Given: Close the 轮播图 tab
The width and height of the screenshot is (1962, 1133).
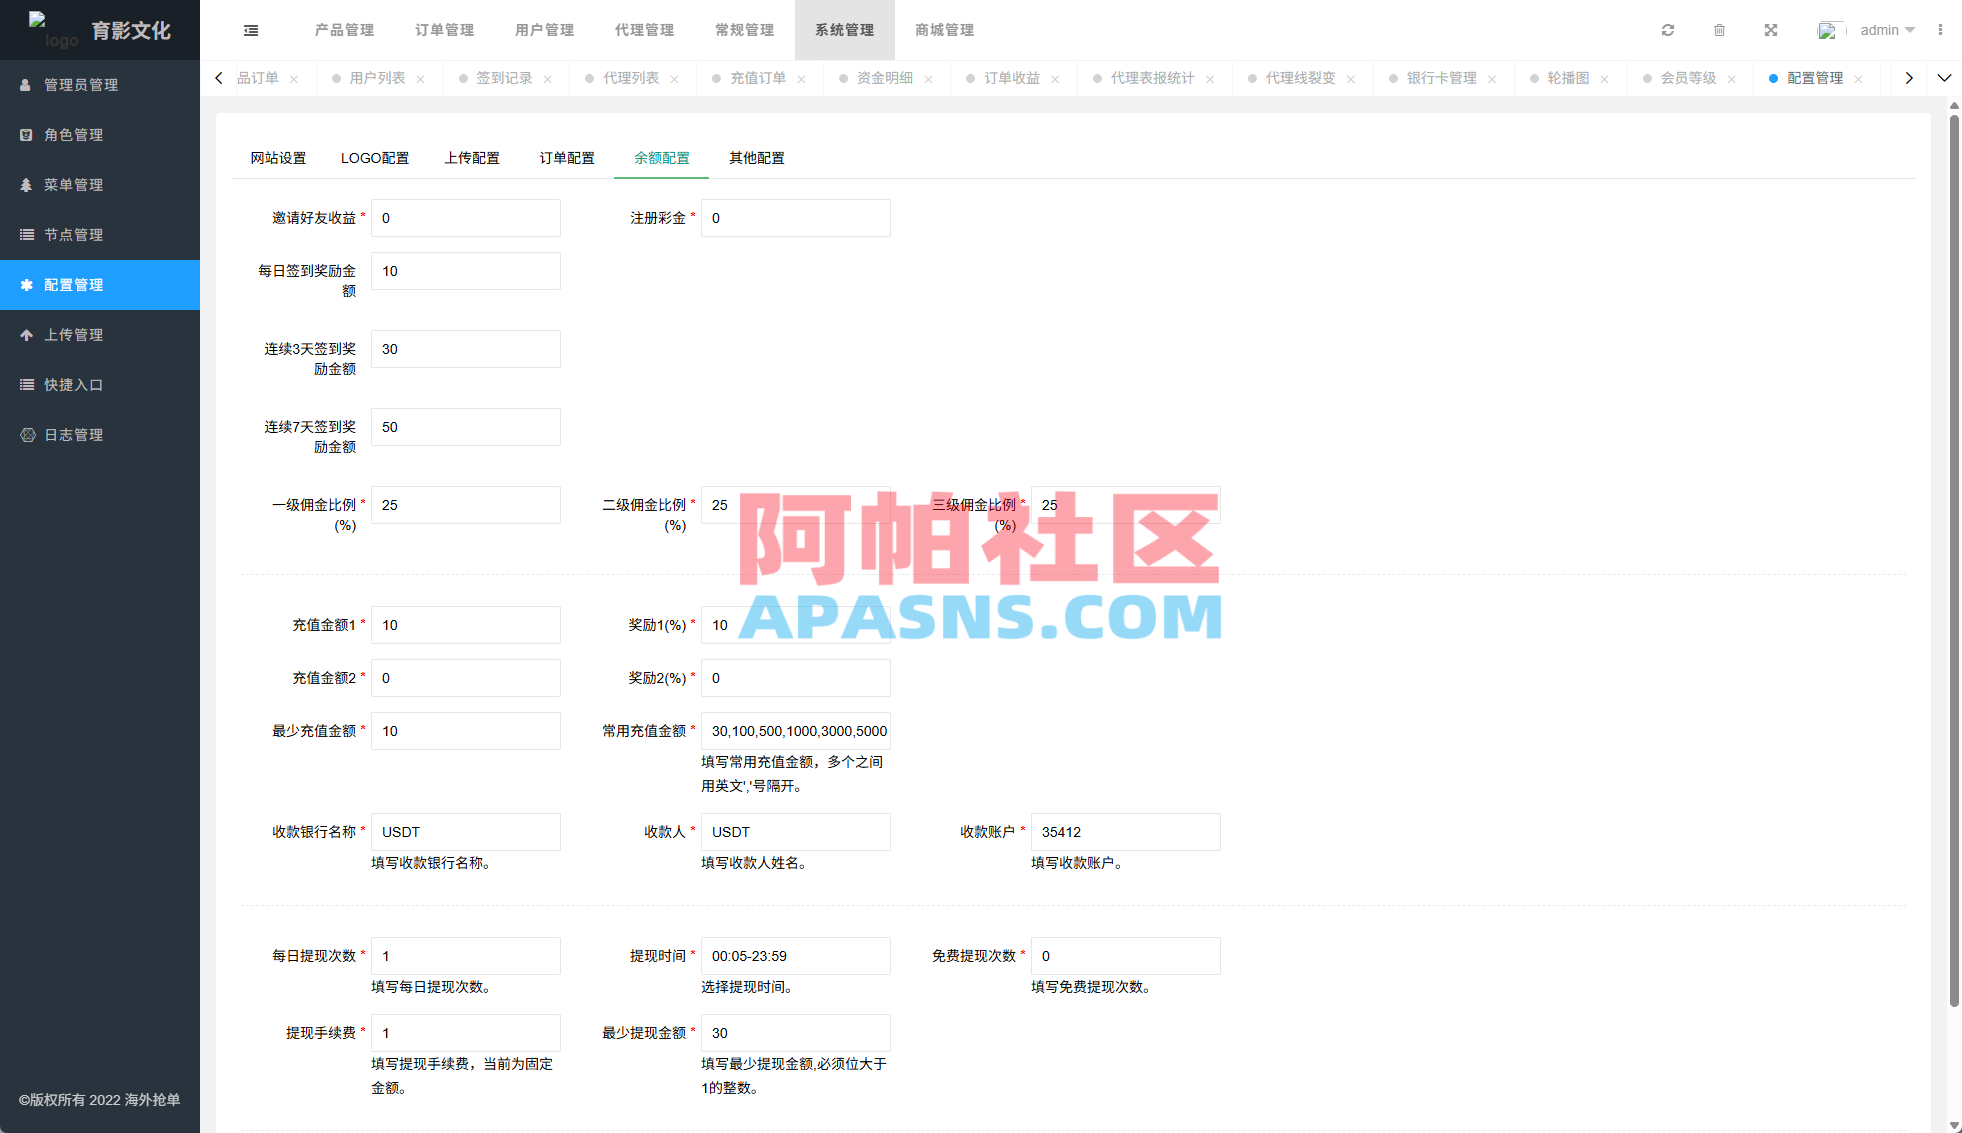Looking at the screenshot, I should (1605, 78).
